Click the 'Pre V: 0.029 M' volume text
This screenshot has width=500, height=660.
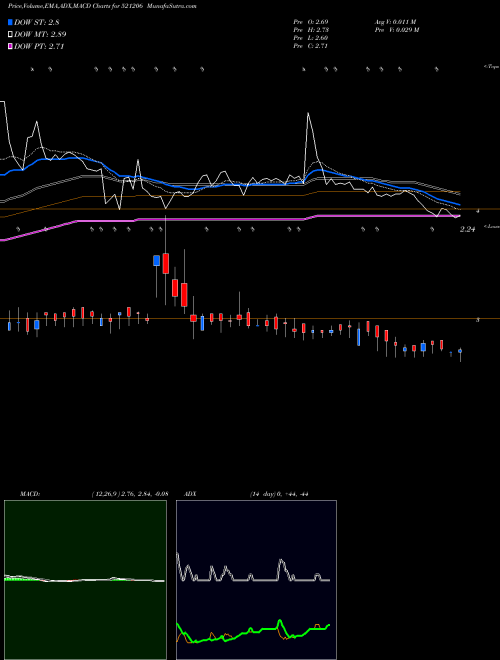pyautogui.click(x=396, y=30)
